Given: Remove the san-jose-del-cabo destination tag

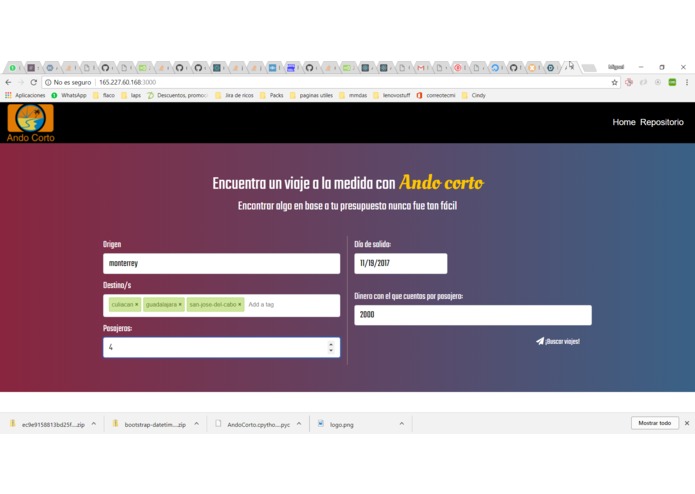Looking at the screenshot, I should [240, 304].
